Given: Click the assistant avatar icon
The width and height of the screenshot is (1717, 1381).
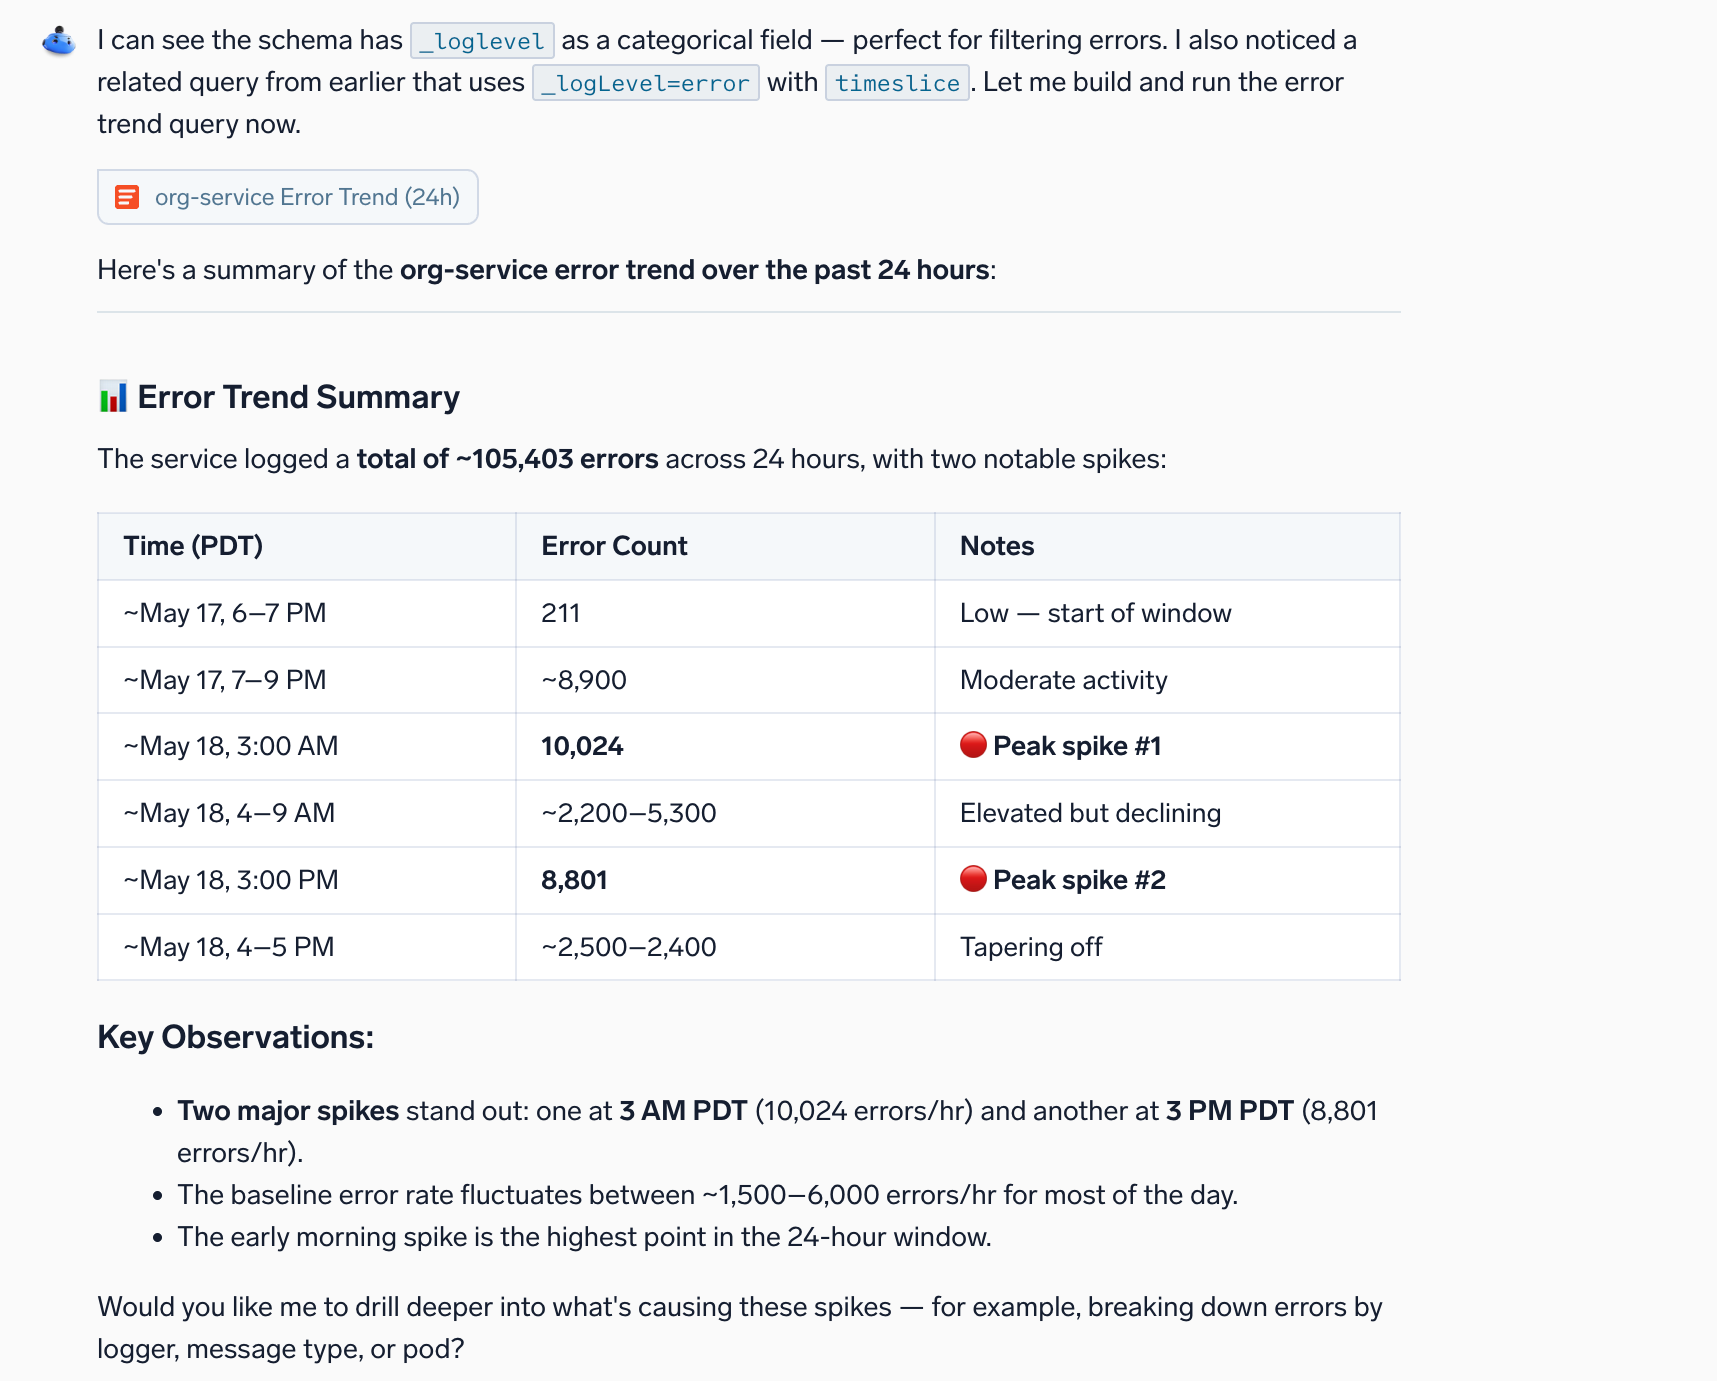Looking at the screenshot, I should click(x=59, y=41).
